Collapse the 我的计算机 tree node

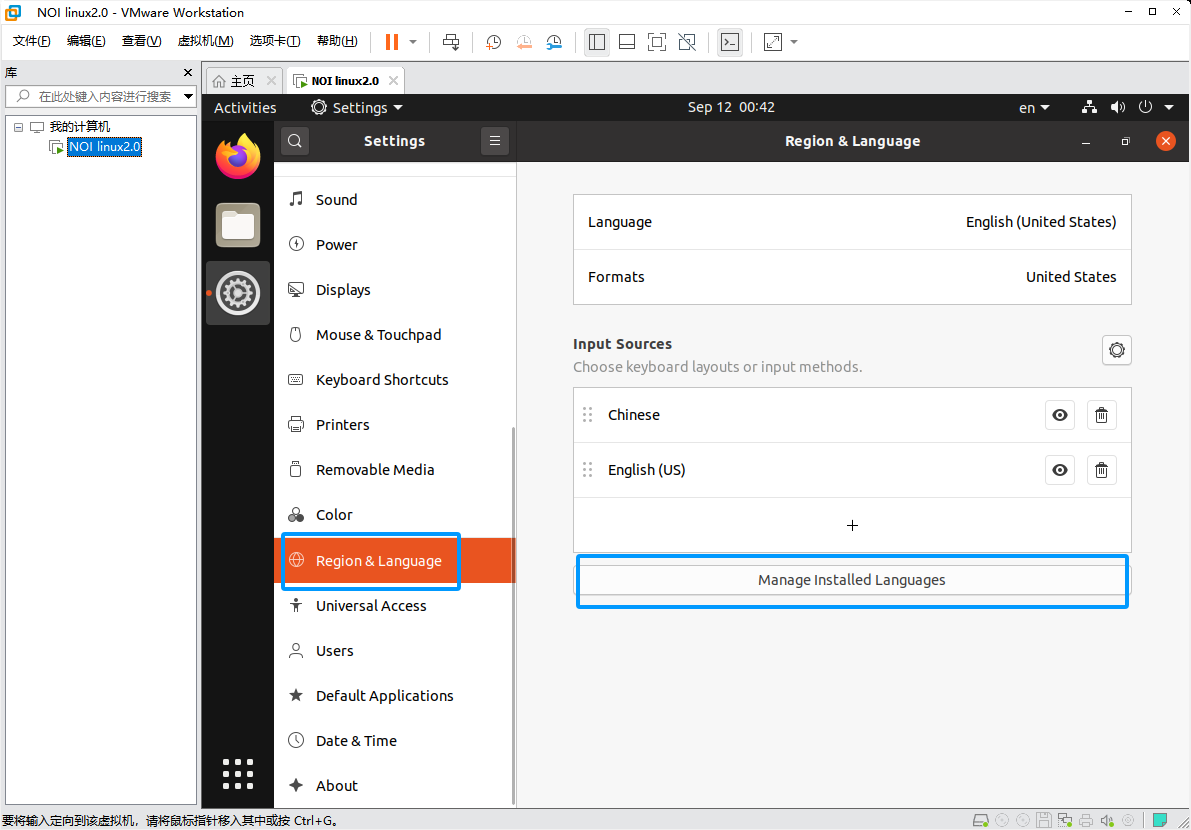click(x=18, y=127)
